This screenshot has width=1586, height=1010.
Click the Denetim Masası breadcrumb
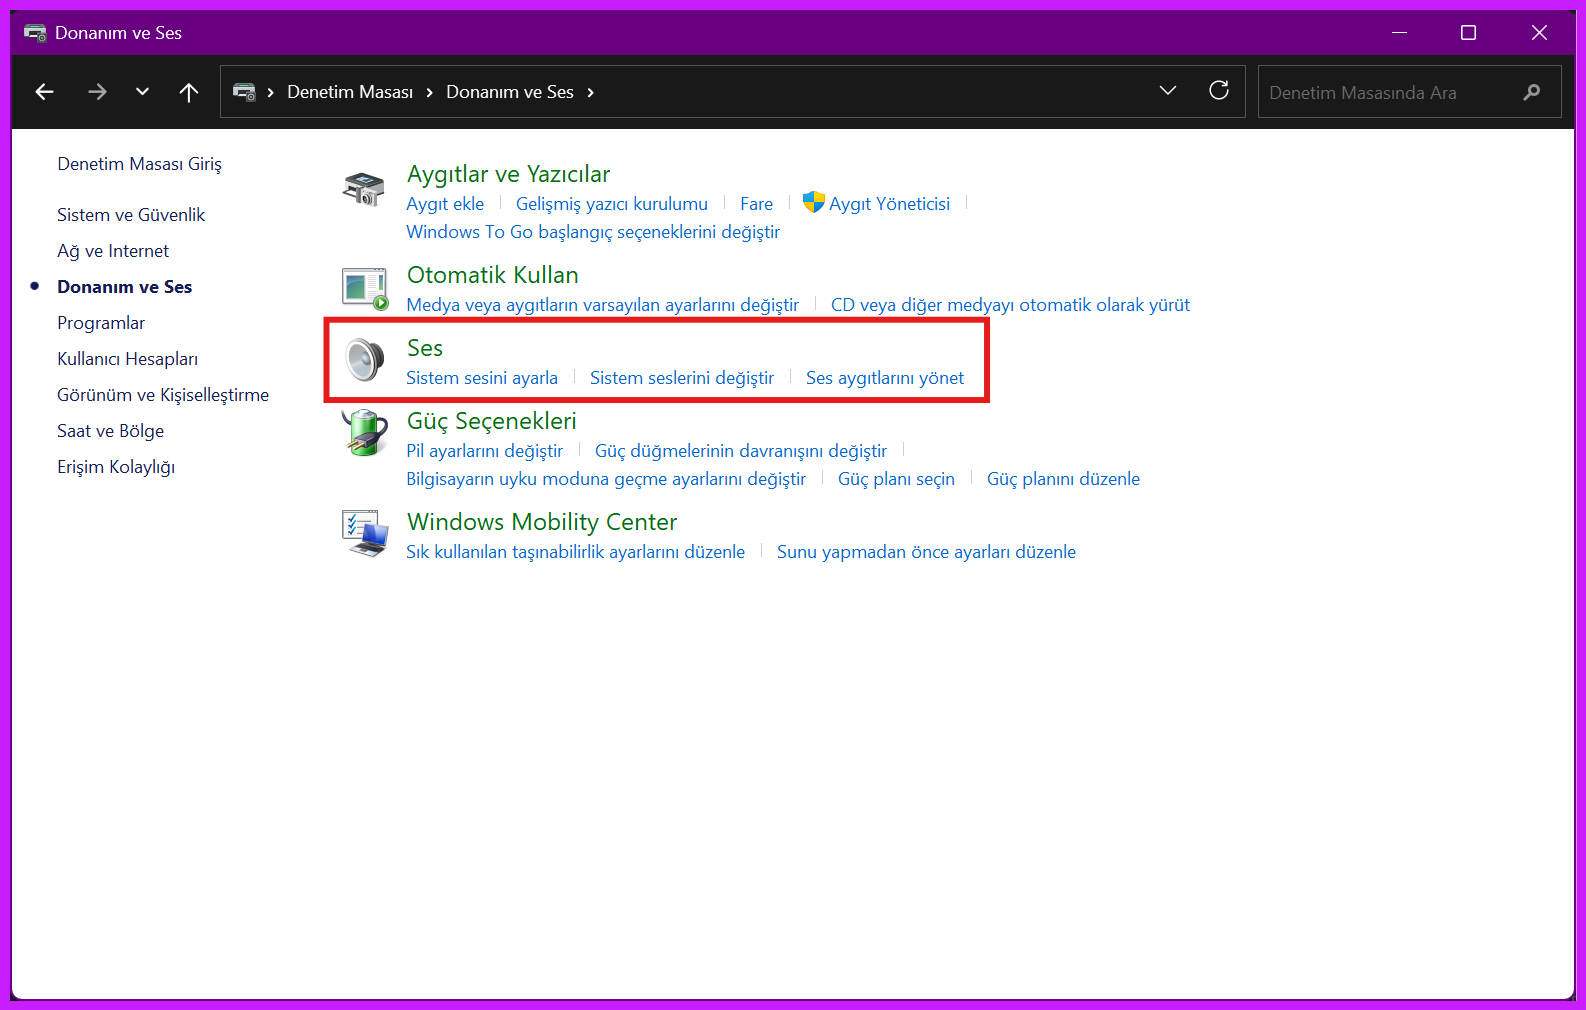[350, 92]
